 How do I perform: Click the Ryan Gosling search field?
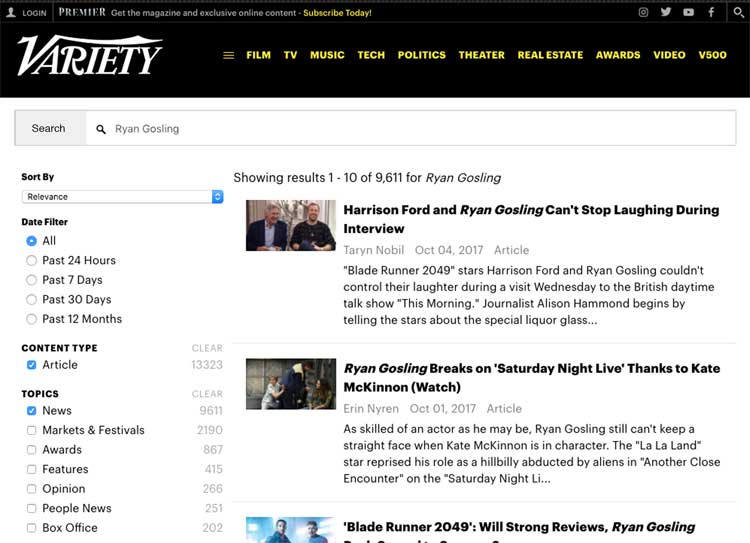coord(410,128)
